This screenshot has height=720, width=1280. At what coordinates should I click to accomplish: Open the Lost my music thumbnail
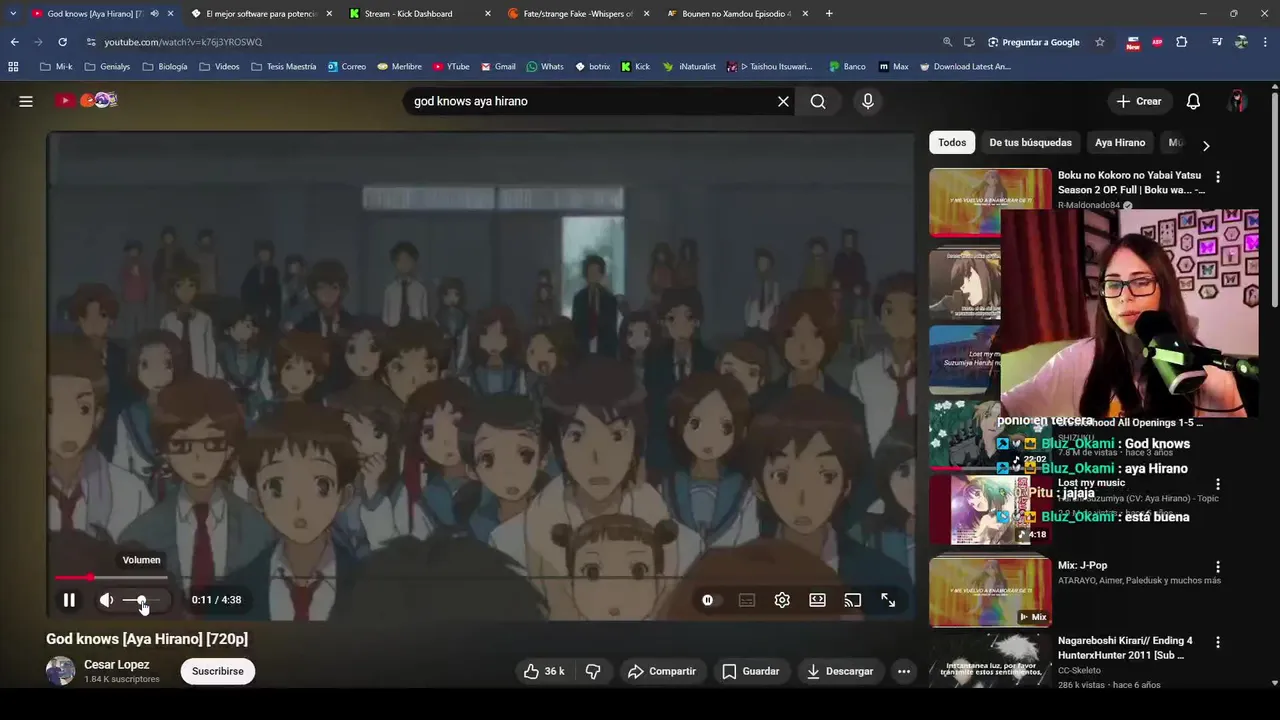tap(990, 510)
